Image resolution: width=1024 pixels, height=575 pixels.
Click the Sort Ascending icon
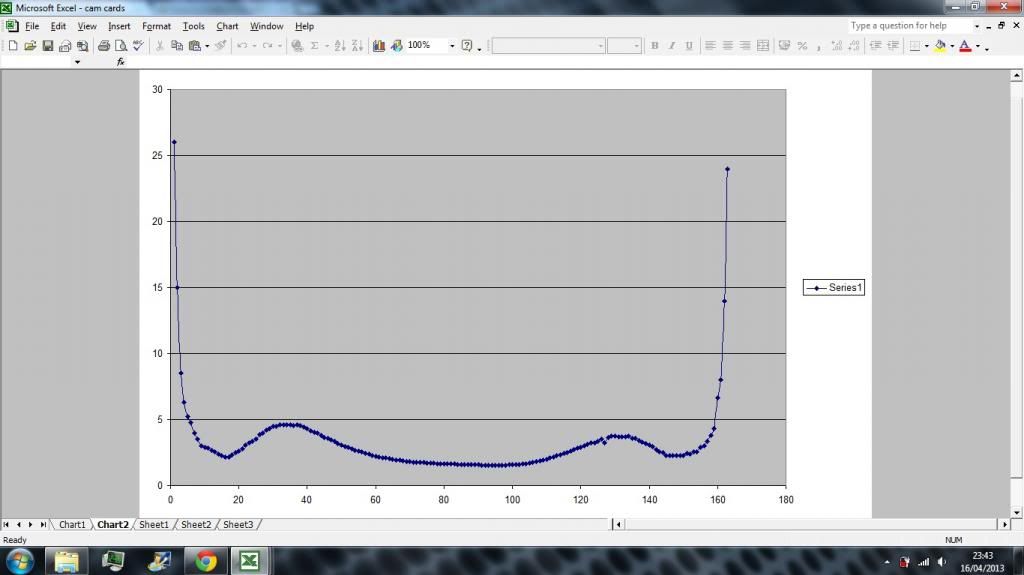point(339,46)
